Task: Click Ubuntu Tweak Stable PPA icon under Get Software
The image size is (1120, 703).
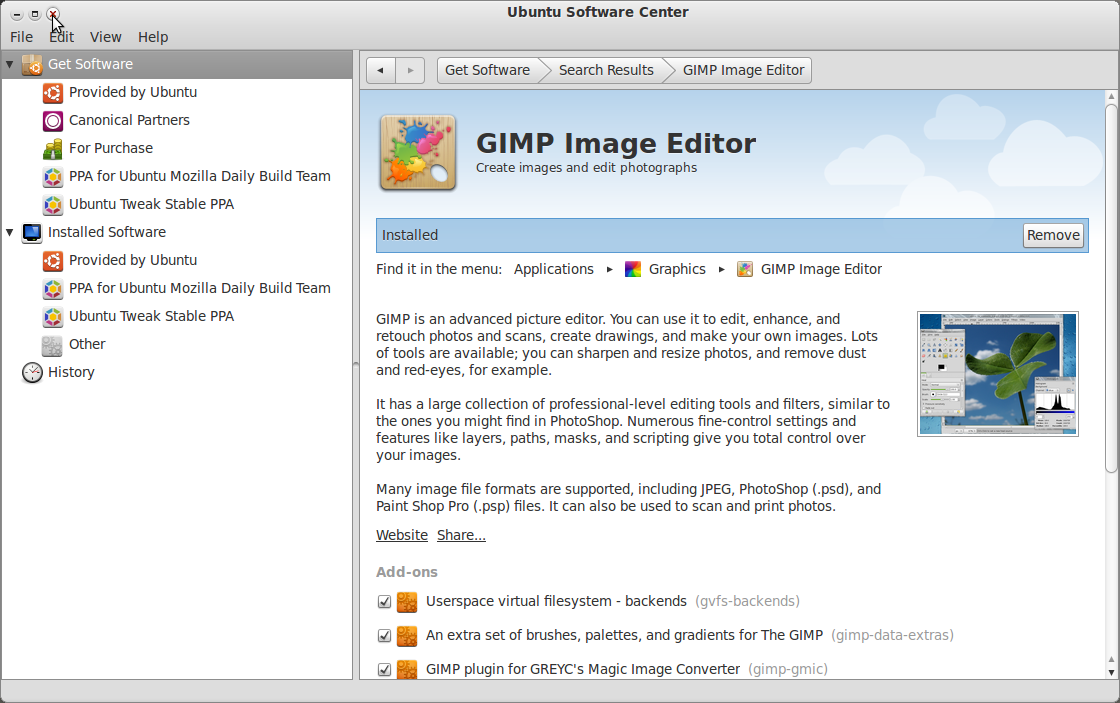Action: click(53, 204)
